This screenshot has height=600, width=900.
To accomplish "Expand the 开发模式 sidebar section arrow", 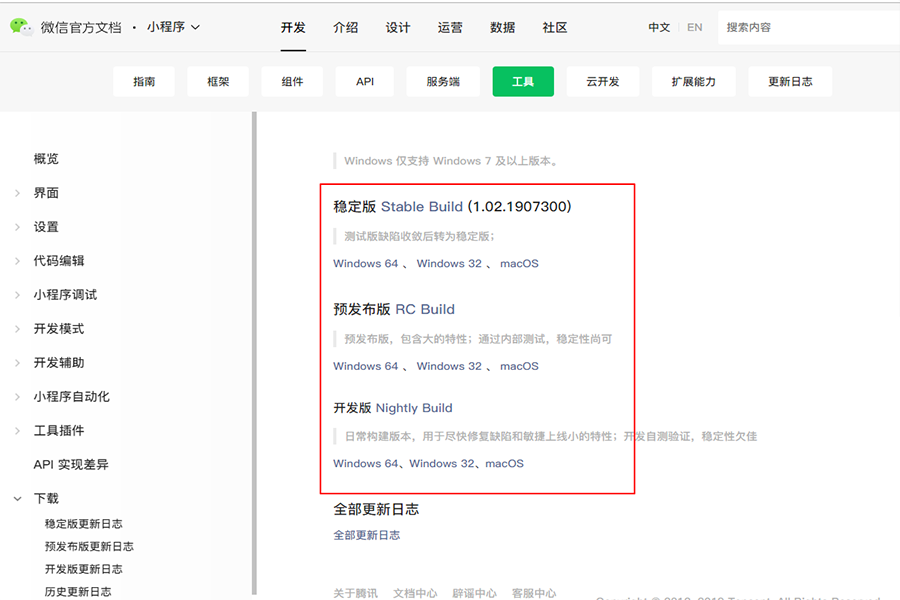I will click(x=17, y=329).
